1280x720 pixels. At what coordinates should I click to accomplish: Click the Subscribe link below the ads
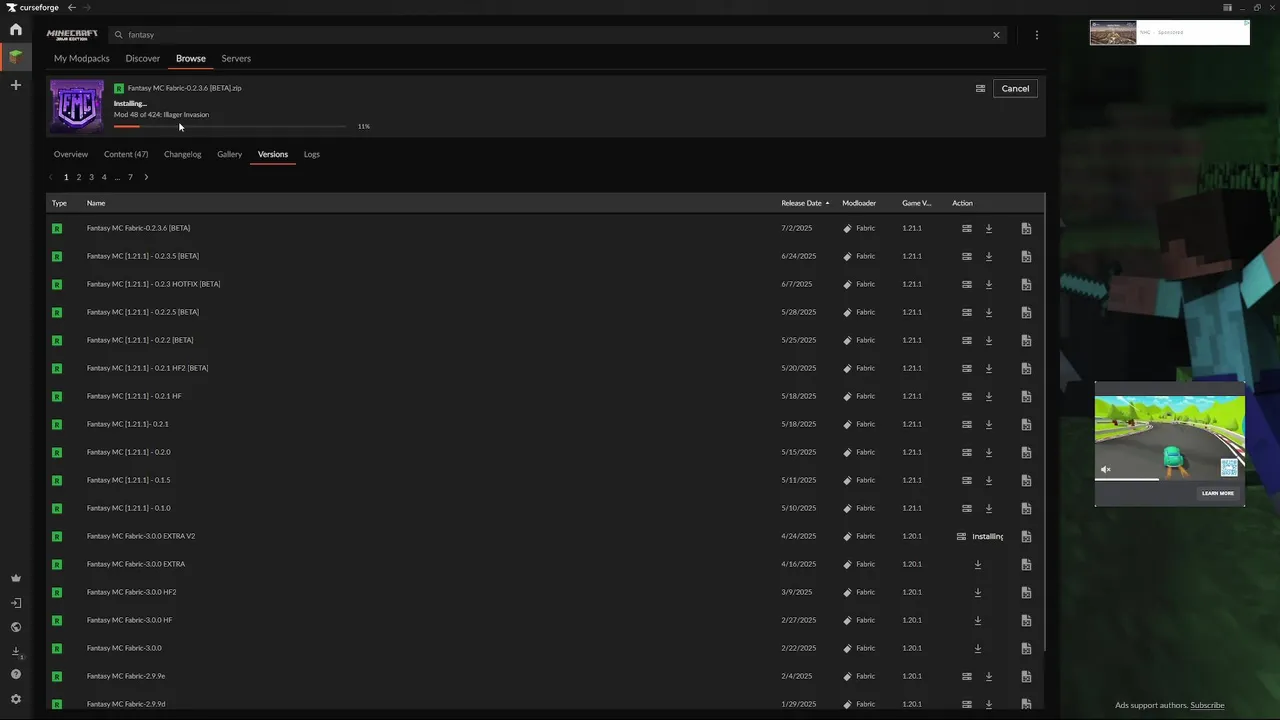tap(1207, 705)
